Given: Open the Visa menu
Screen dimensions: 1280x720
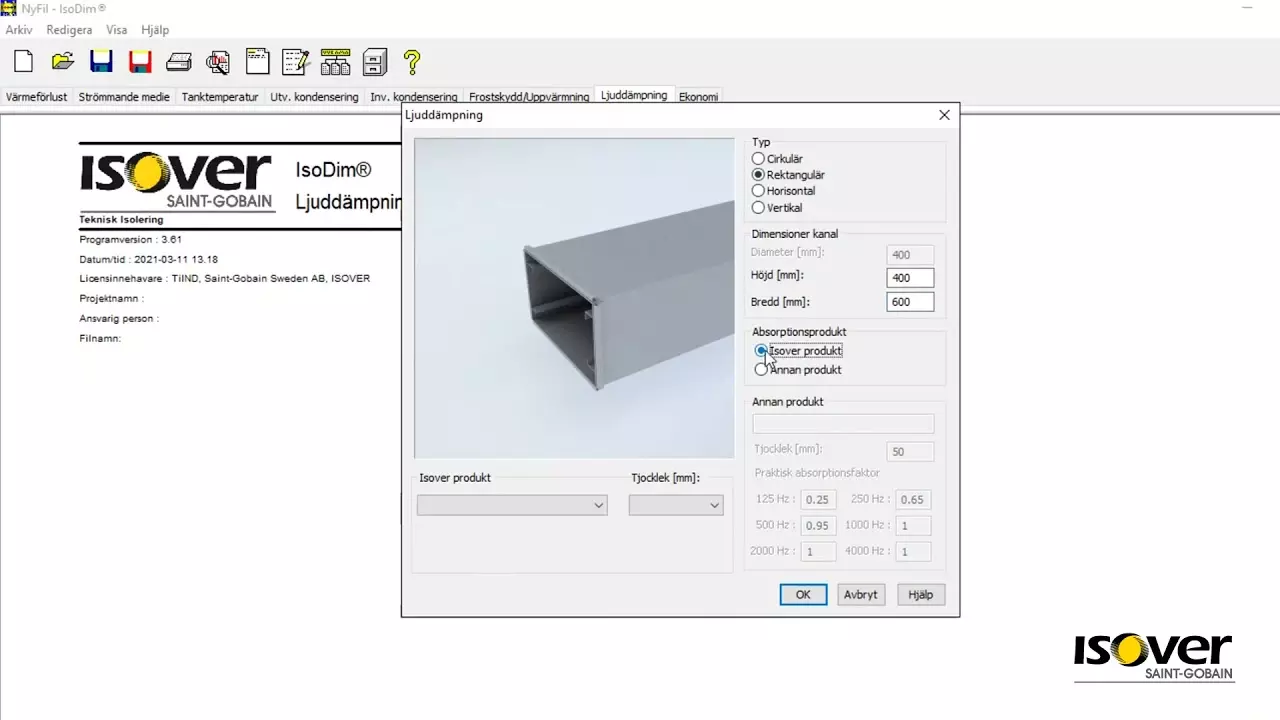Looking at the screenshot, I should (x=117, y=30).
